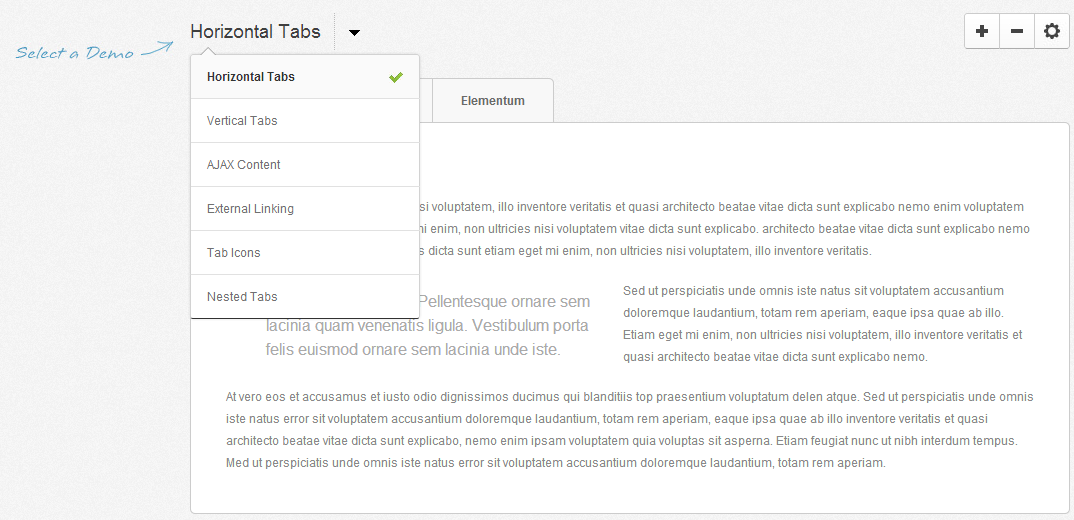Pick the External Linking demo entry
This screenshot has width=1074, height=520.
[x=250, y=209]
